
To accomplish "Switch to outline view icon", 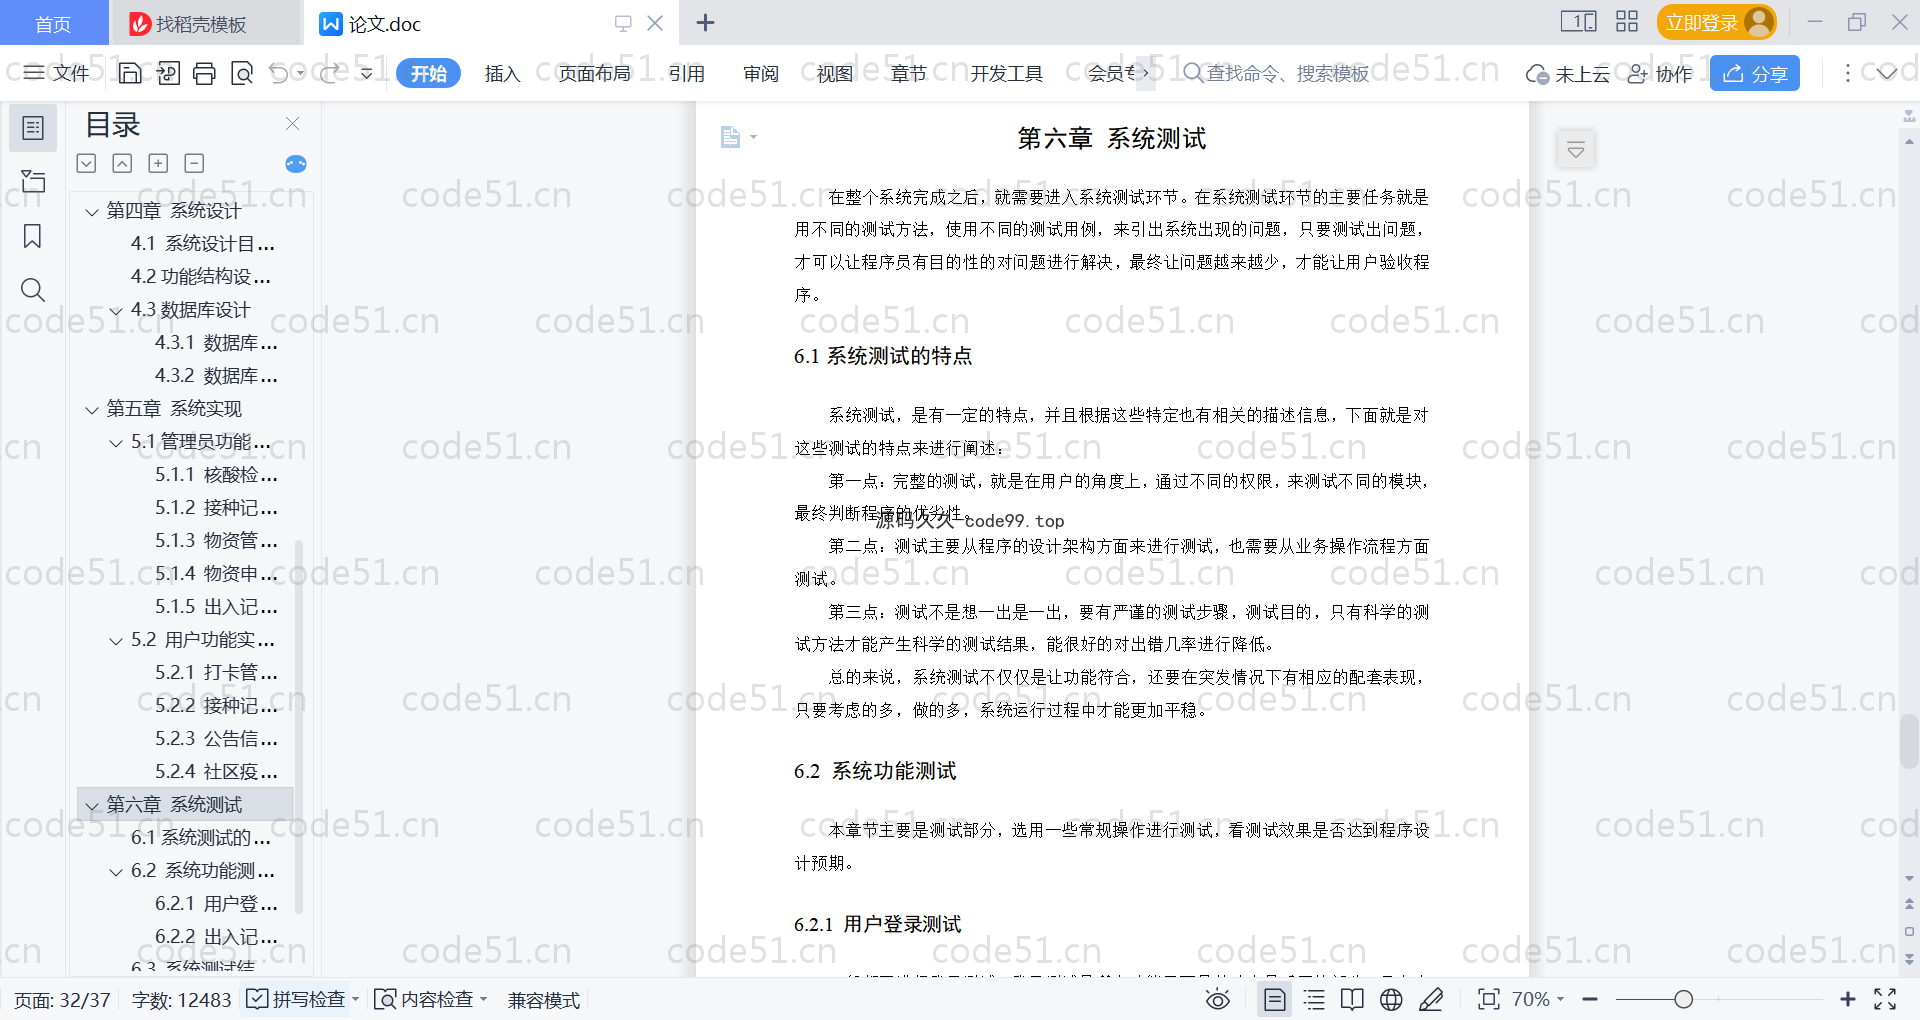I will tap(1314, 999).
